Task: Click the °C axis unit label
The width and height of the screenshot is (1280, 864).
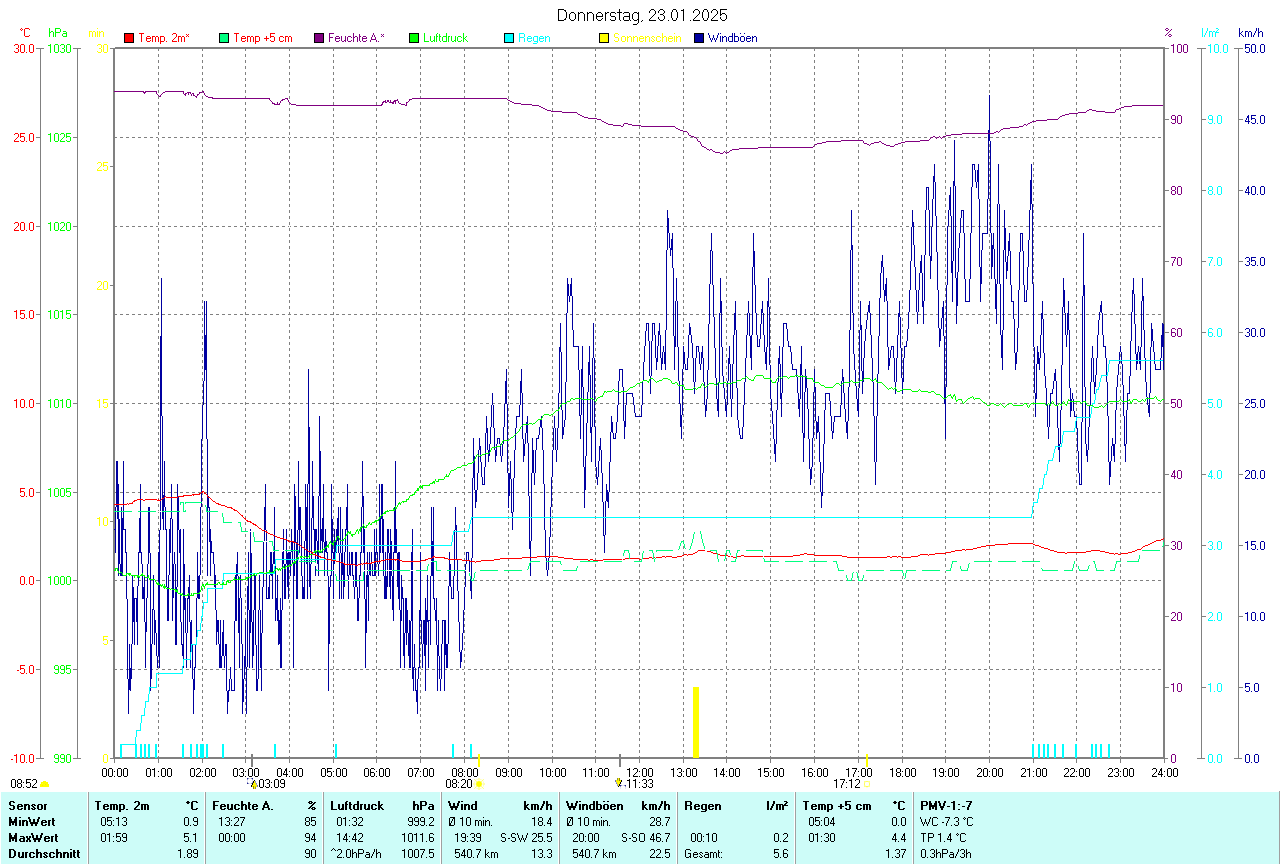Action: tap(25, 33)
